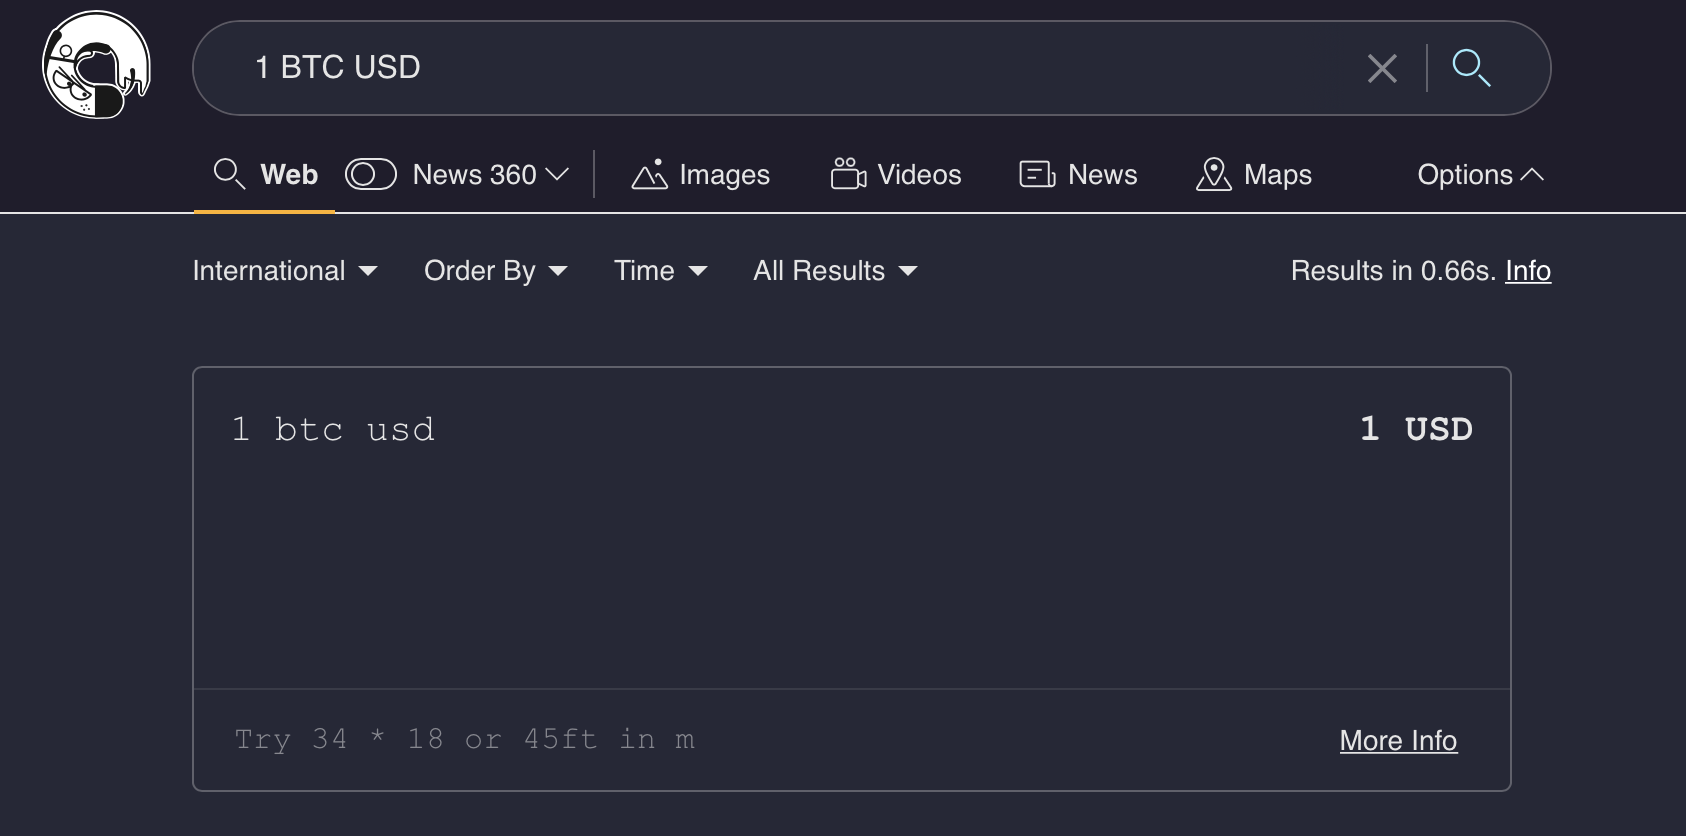Viewport: 1686px width, 836px height.
Task: Open the Order By dropdown
Action: (495, 271)
